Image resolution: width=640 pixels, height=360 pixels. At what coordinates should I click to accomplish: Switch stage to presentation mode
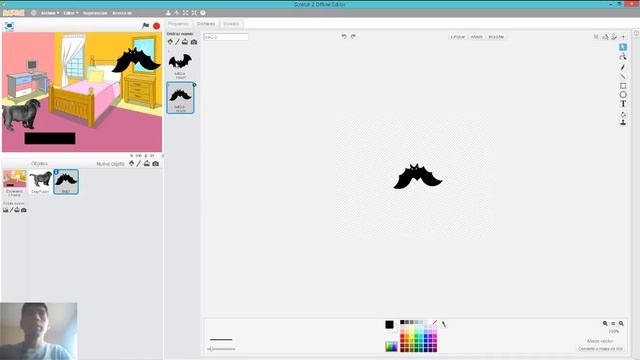pos(9,26)
